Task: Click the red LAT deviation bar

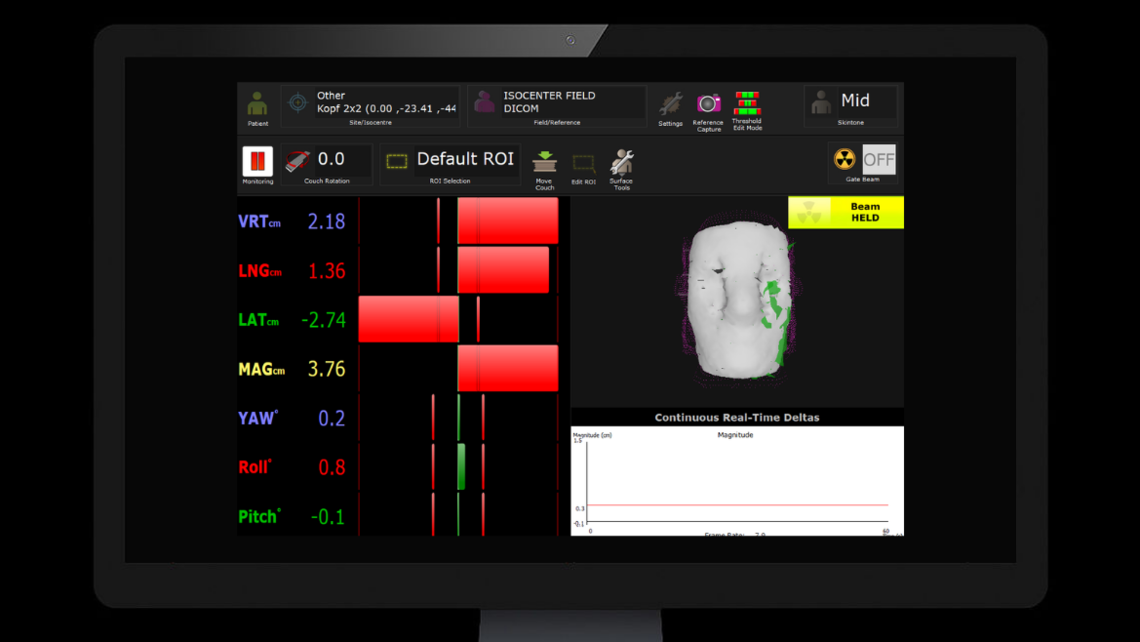Action: (408, 319)
